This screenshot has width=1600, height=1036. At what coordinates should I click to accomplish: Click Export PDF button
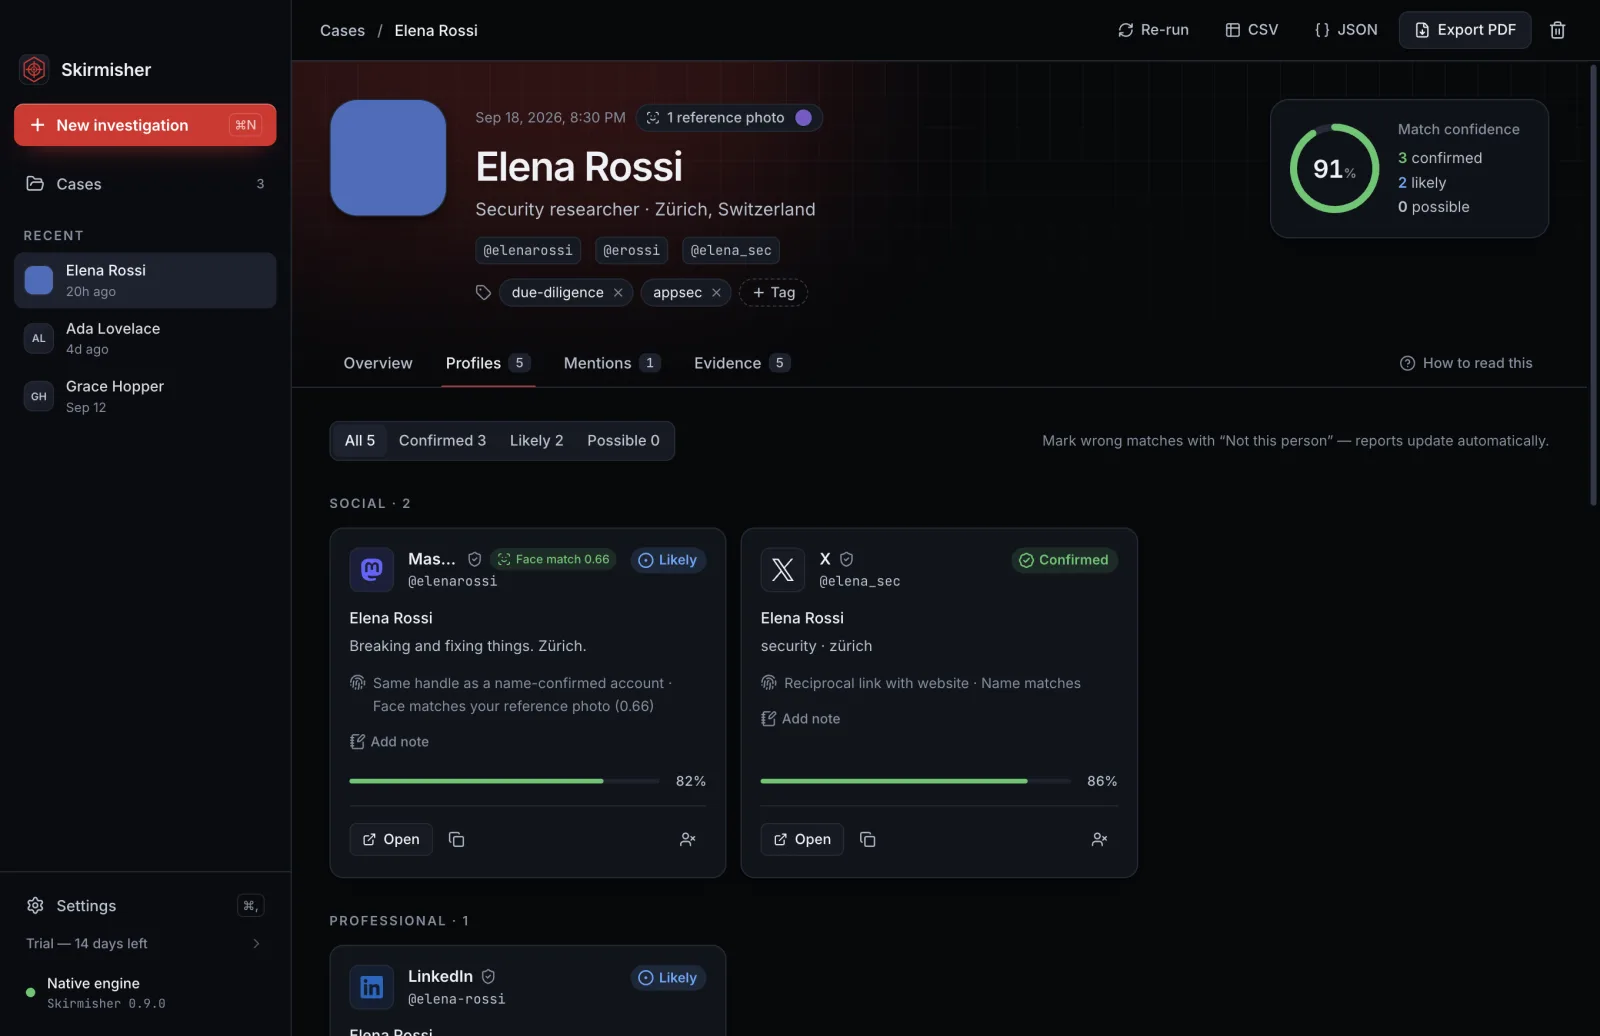pos(1465,30)
